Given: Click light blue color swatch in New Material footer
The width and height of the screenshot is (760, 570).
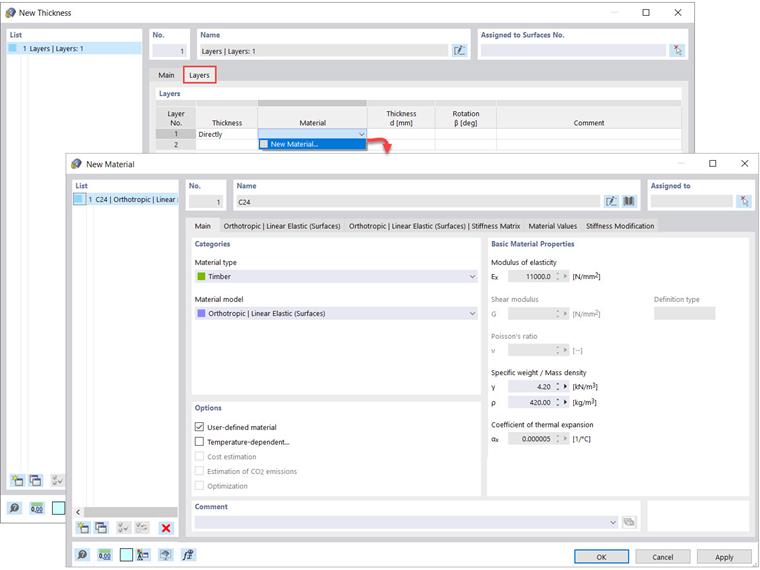Looking at the screenshot, I should click(126, 554).
